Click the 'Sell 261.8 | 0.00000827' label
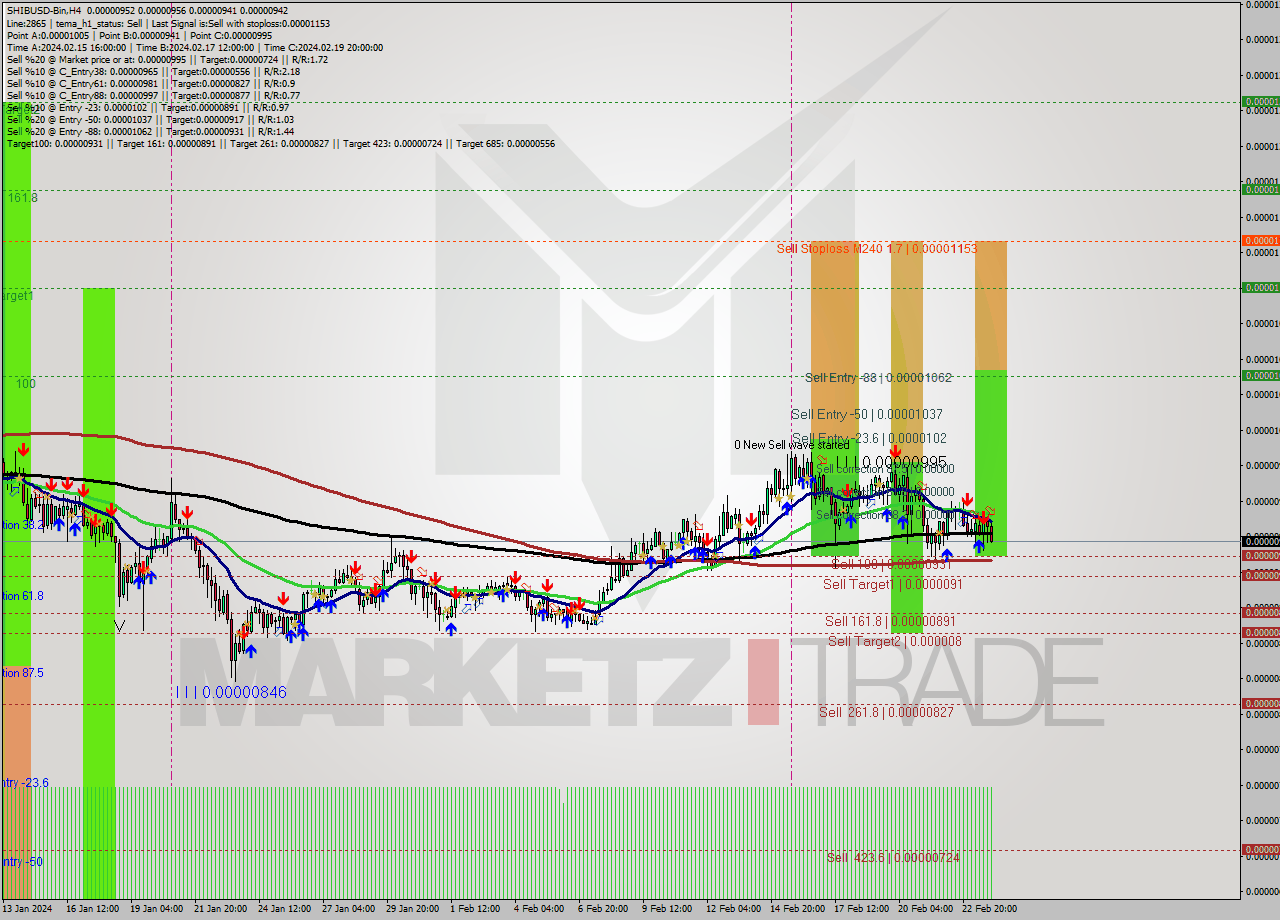Image resolution: width=1280 pixels, height=920 pixels. (x=886, y=712)
